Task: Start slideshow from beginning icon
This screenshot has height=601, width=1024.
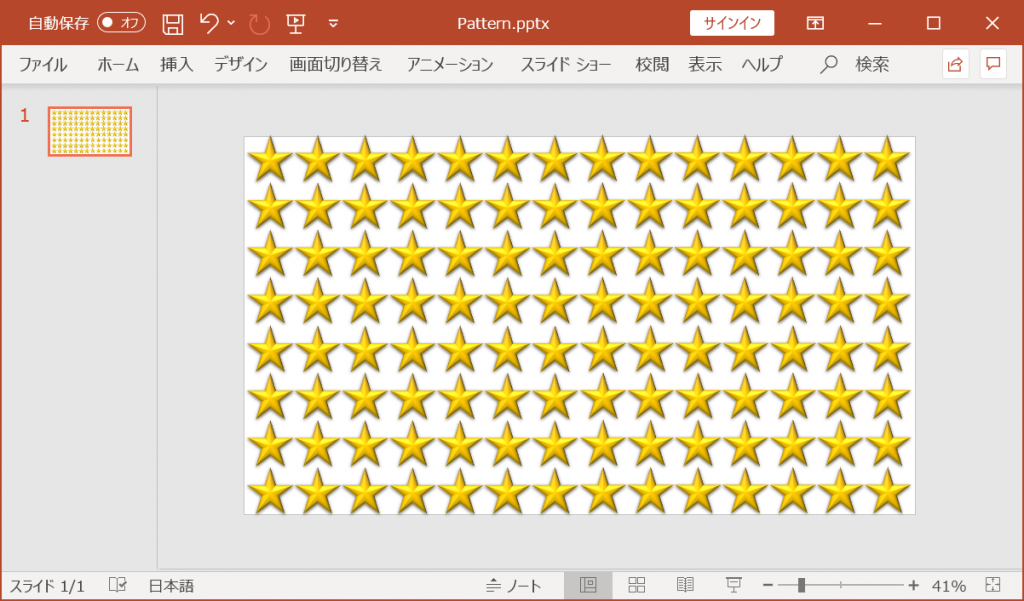Action: tap(296, 24)
